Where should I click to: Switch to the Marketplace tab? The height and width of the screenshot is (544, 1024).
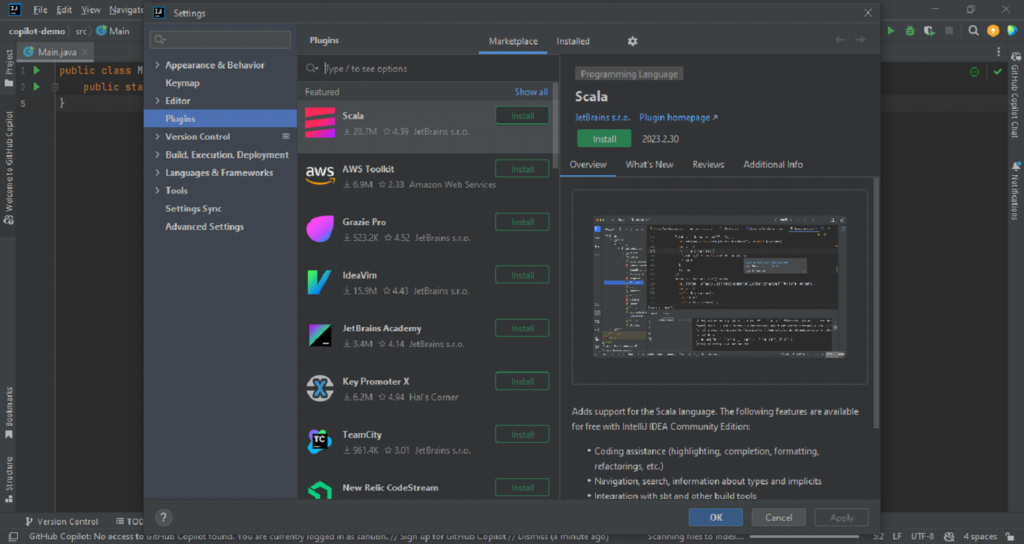click(x=513, y=41)
